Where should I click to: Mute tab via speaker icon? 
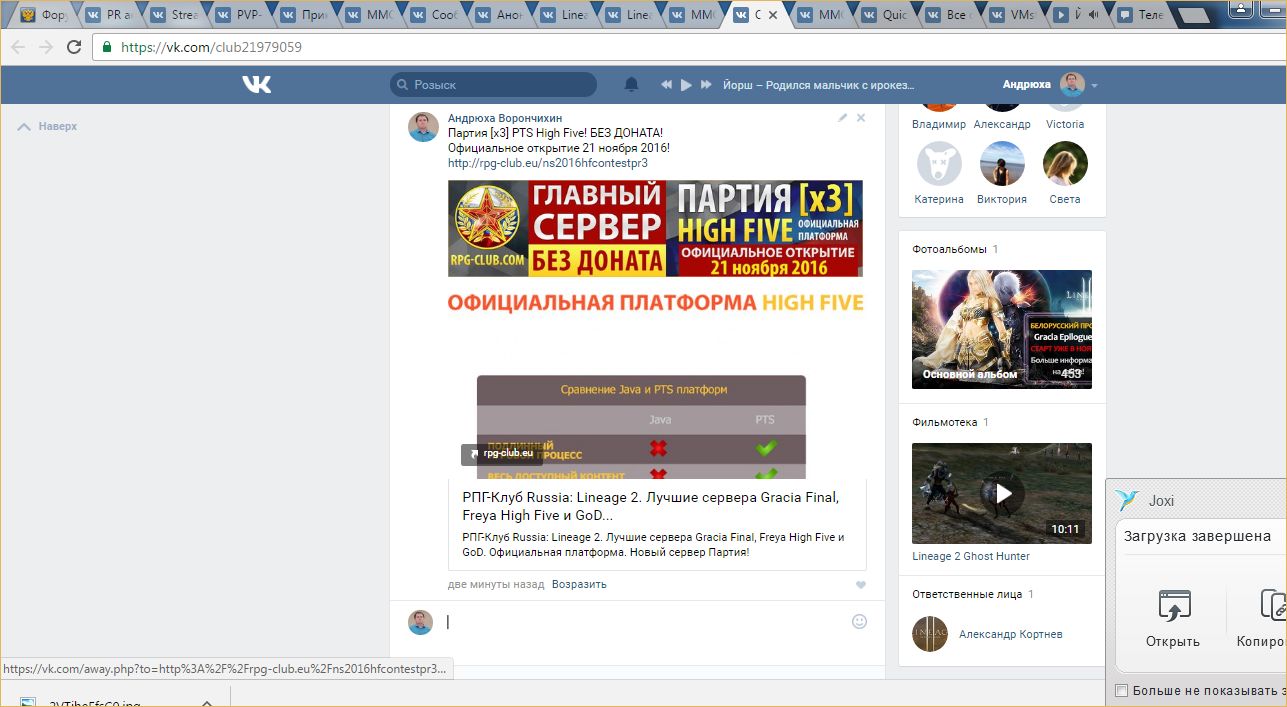coord(1093,15)
